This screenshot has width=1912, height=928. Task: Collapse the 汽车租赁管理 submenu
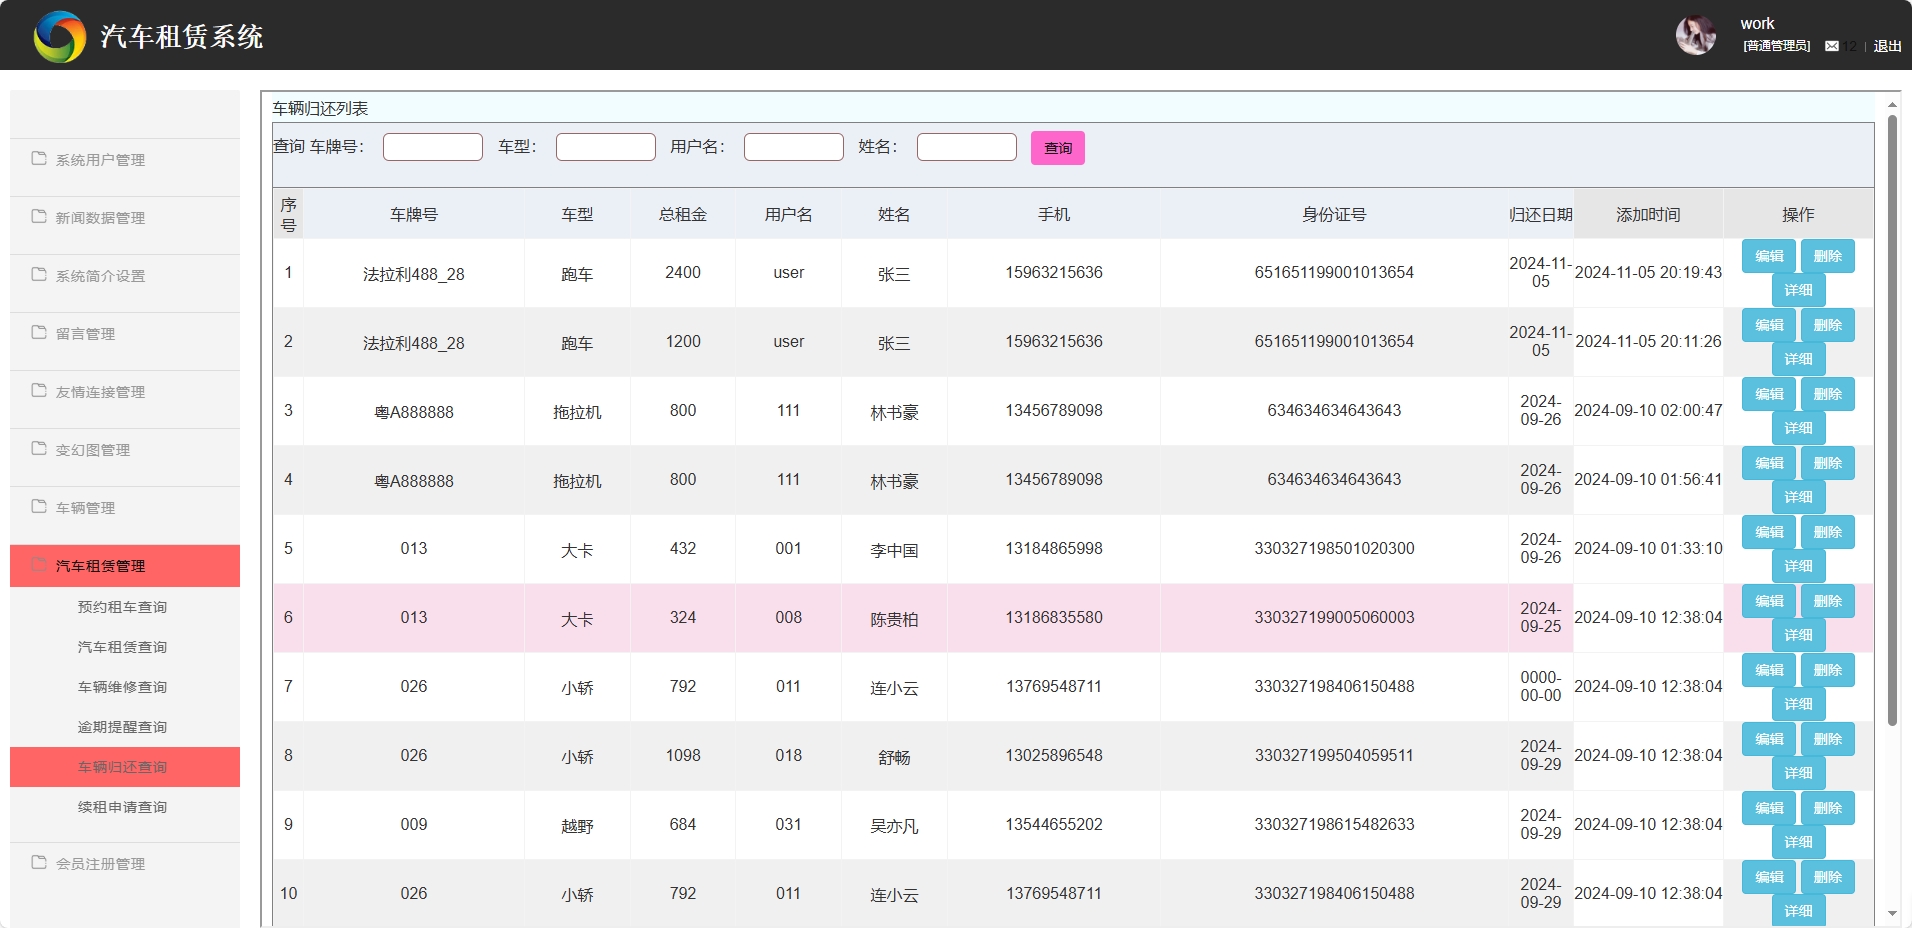click(101, 565)
